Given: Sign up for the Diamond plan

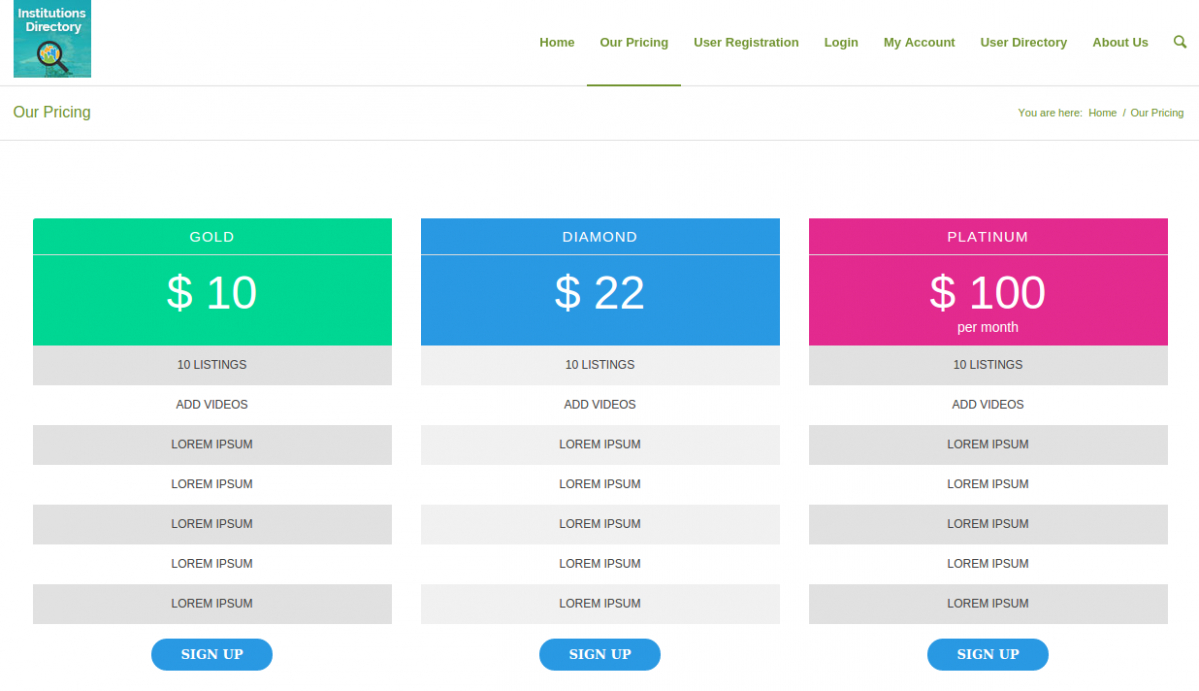Looking at the screenshot, I should pyautogui.click(x=600, y=654).
